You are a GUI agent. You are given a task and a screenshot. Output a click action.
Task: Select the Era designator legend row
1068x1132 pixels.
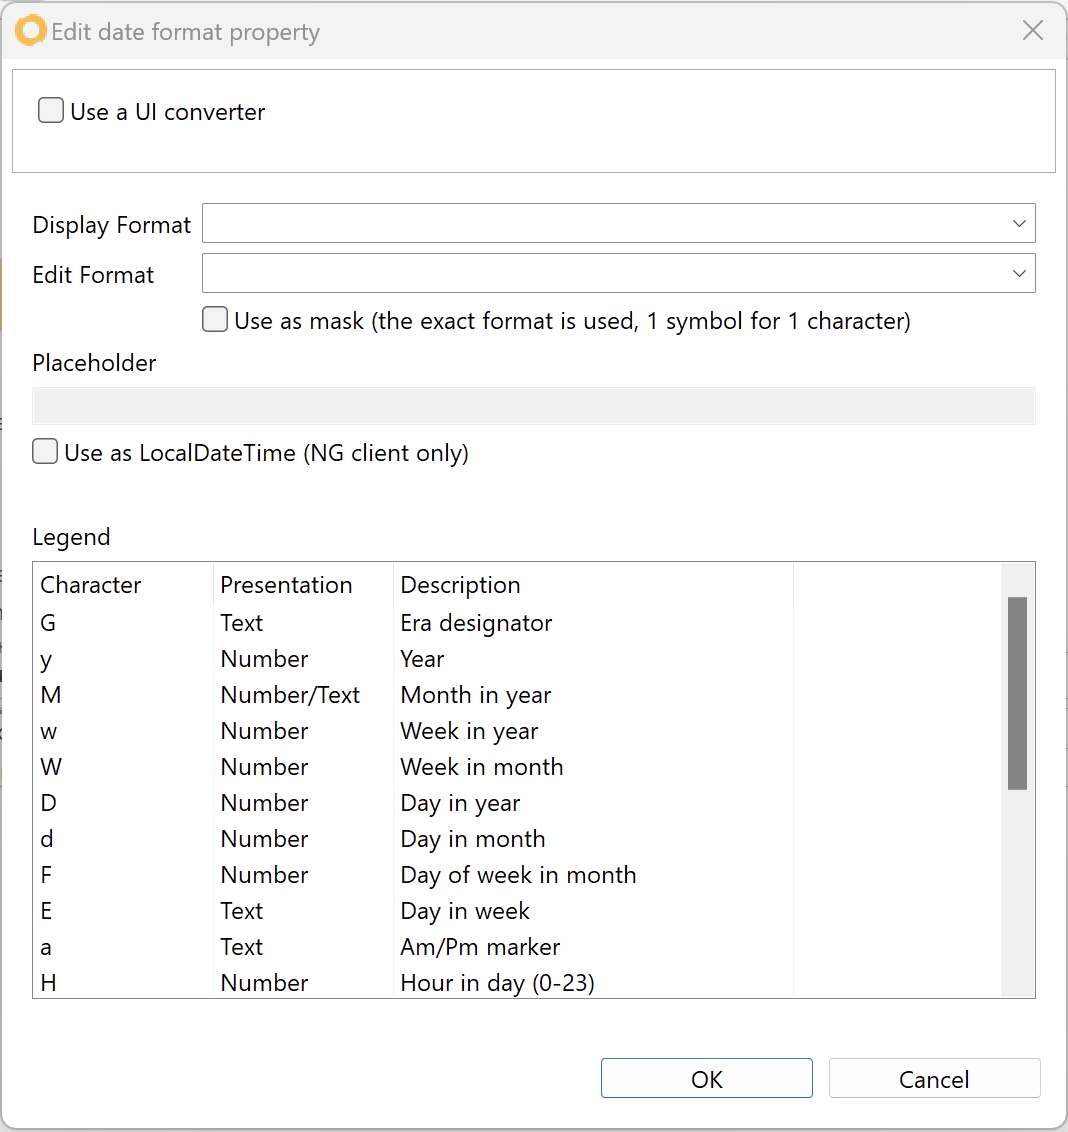tap(475, 623)
